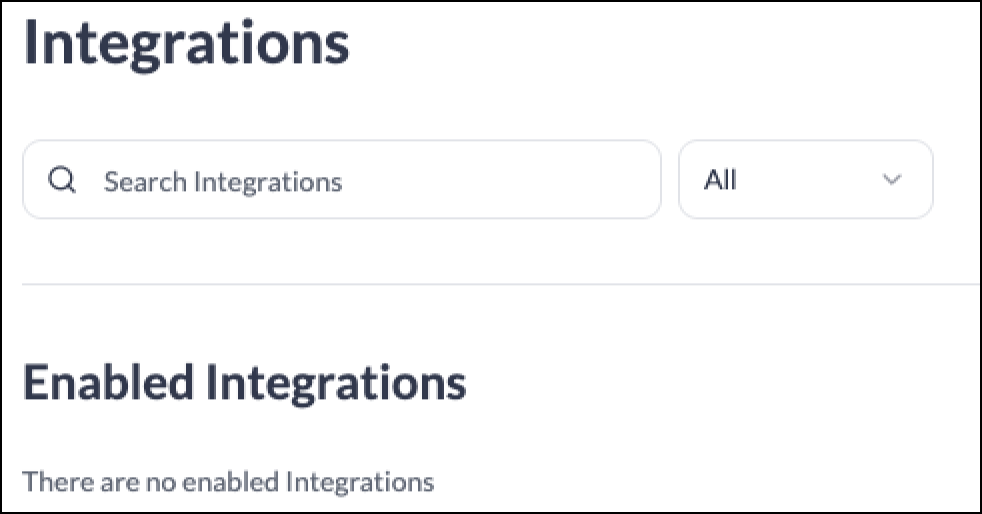Open the All filter dropdown

click(806, 180)
